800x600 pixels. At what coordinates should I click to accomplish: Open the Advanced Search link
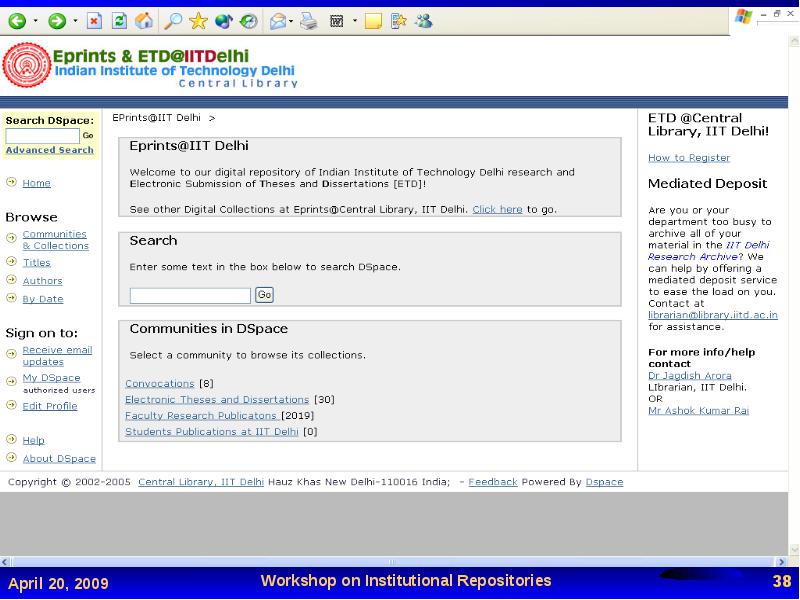[x=49, y=150]
